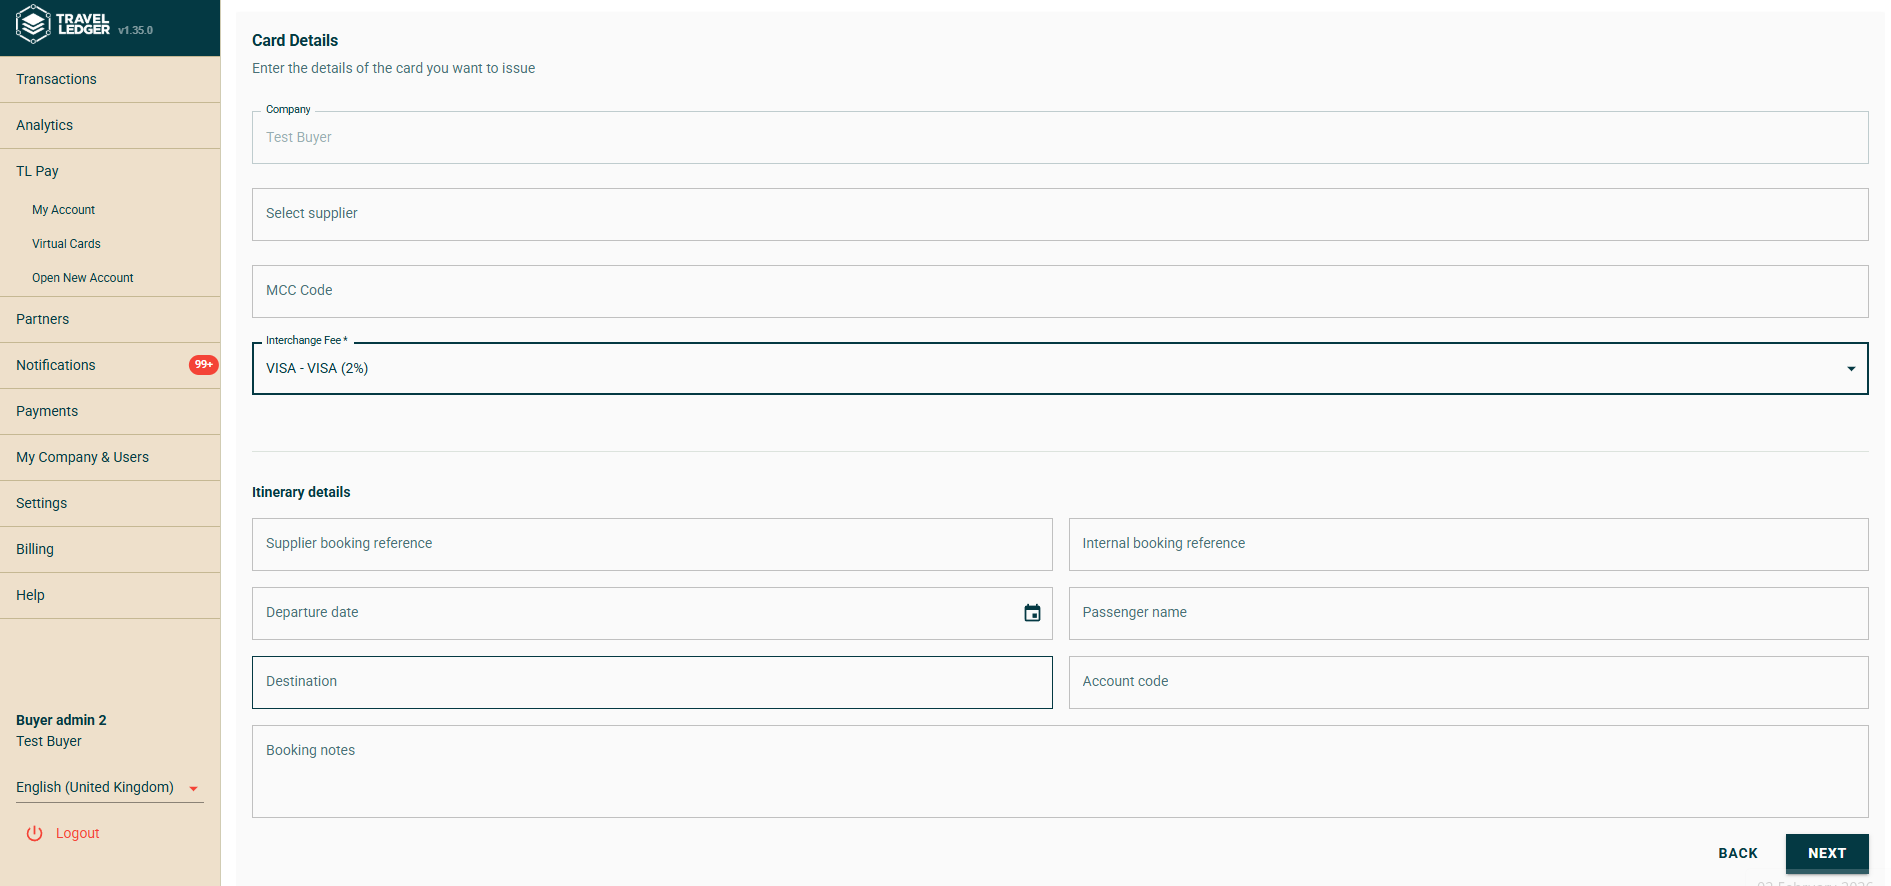The image size is (1891, 886).
Task: Select the Booking notes text area
Action: coord(1059,771)
